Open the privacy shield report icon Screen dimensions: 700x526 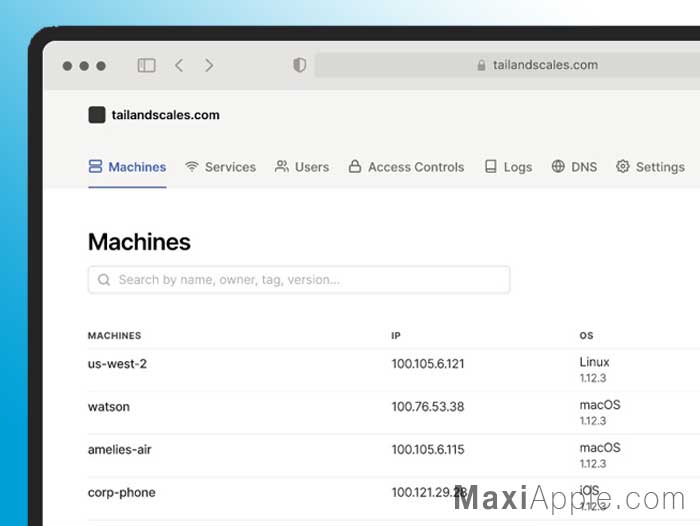300,65
